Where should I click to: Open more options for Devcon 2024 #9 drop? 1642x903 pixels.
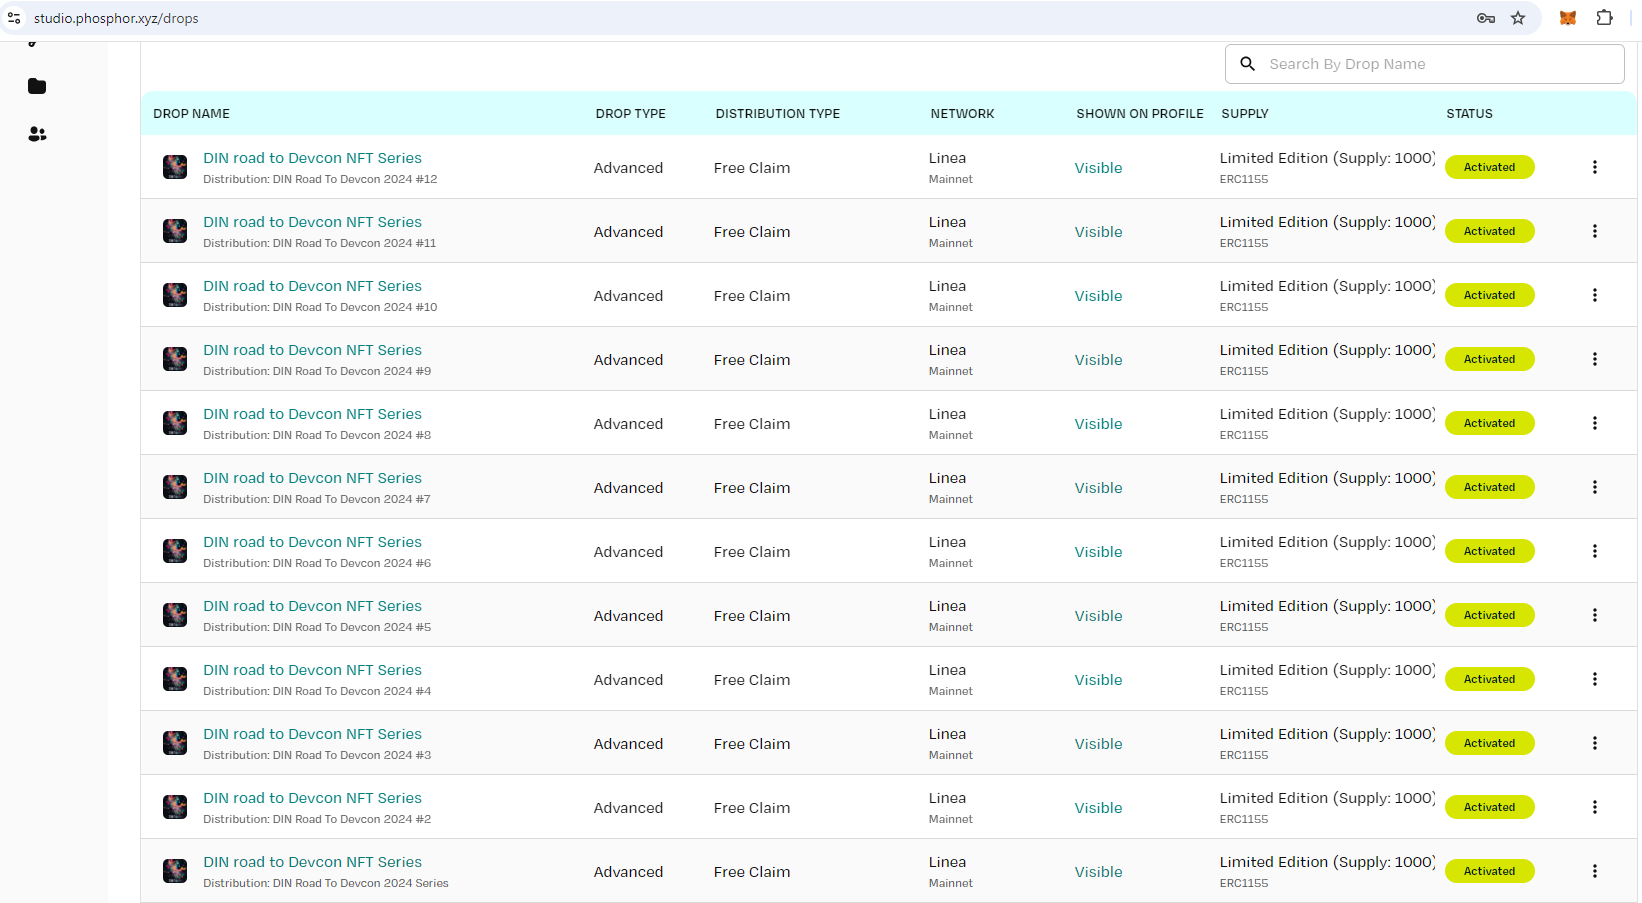click(1595, 359)
